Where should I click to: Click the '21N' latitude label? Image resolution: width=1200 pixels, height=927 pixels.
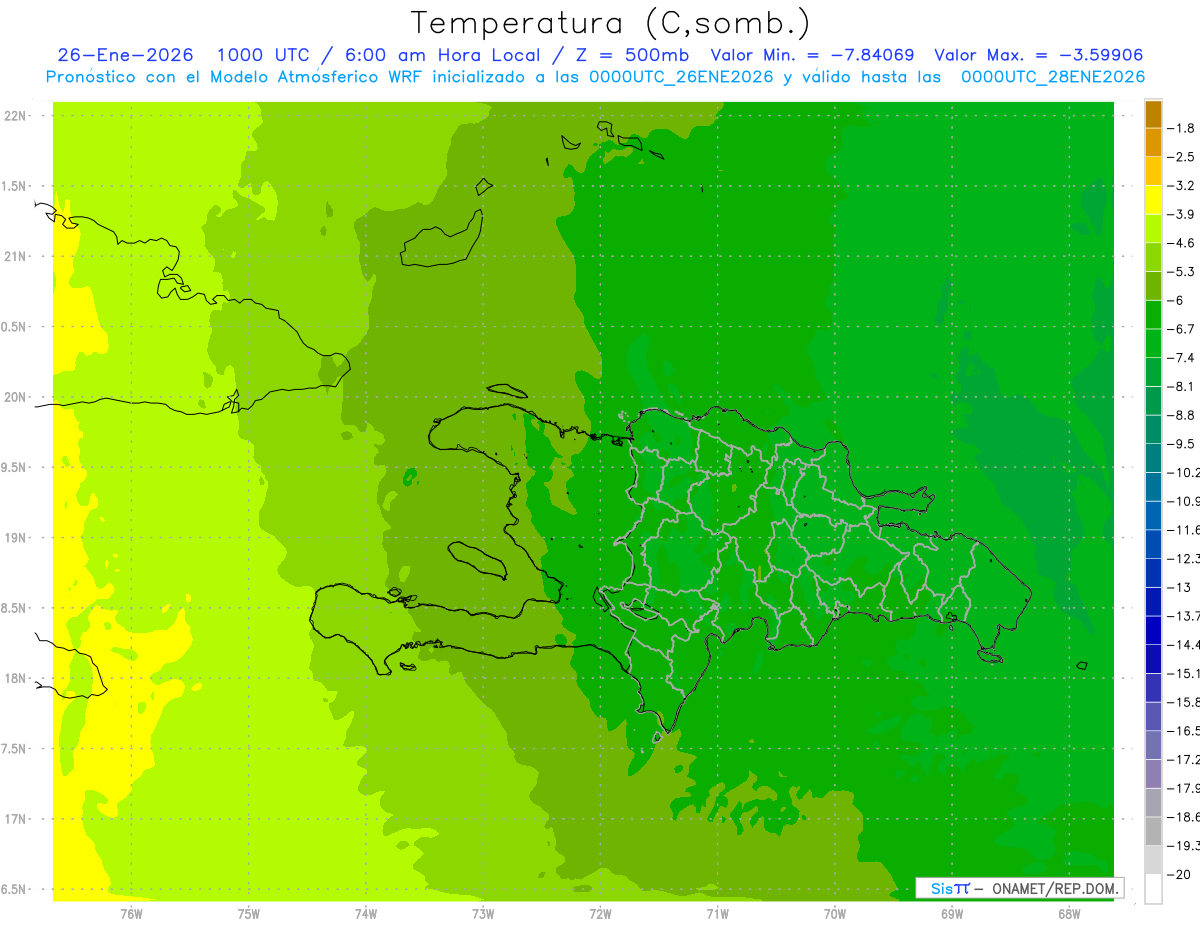[15, 257]
